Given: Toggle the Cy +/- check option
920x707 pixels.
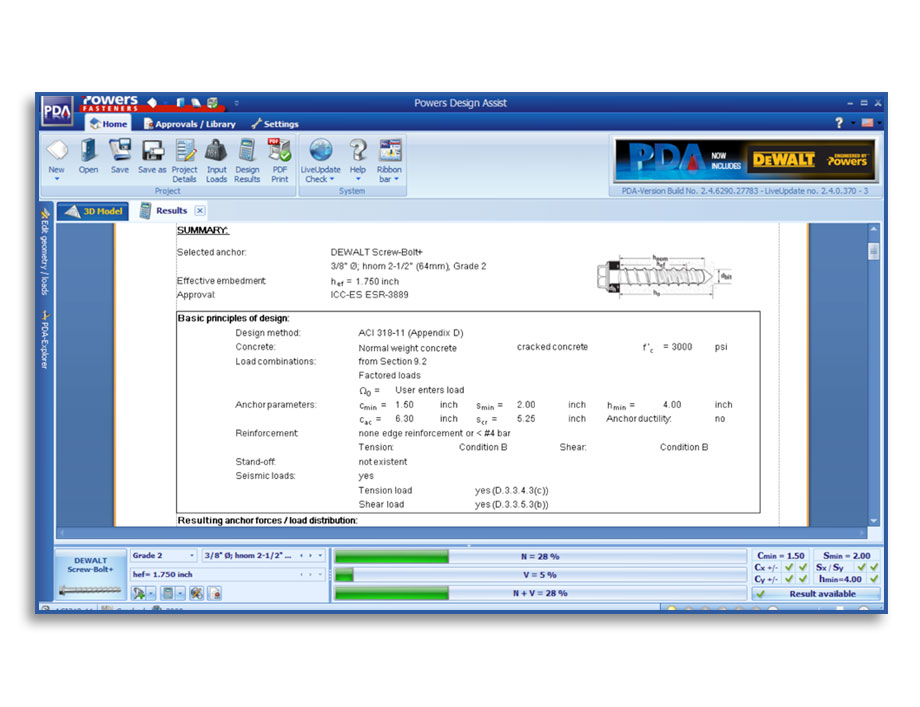Looking at the screenshot, I should 790,576.
